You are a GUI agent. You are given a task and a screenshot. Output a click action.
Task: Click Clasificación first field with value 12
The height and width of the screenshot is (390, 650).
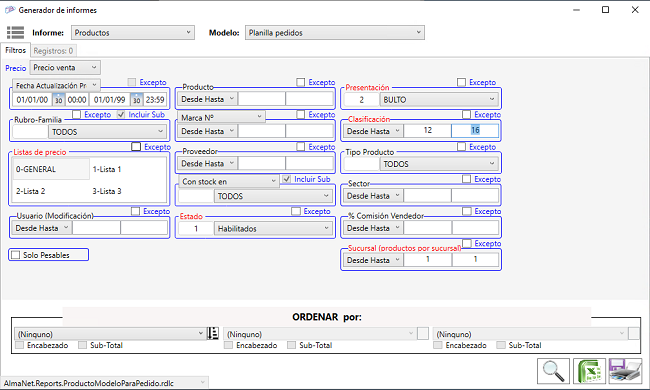(x=427, y=131)
